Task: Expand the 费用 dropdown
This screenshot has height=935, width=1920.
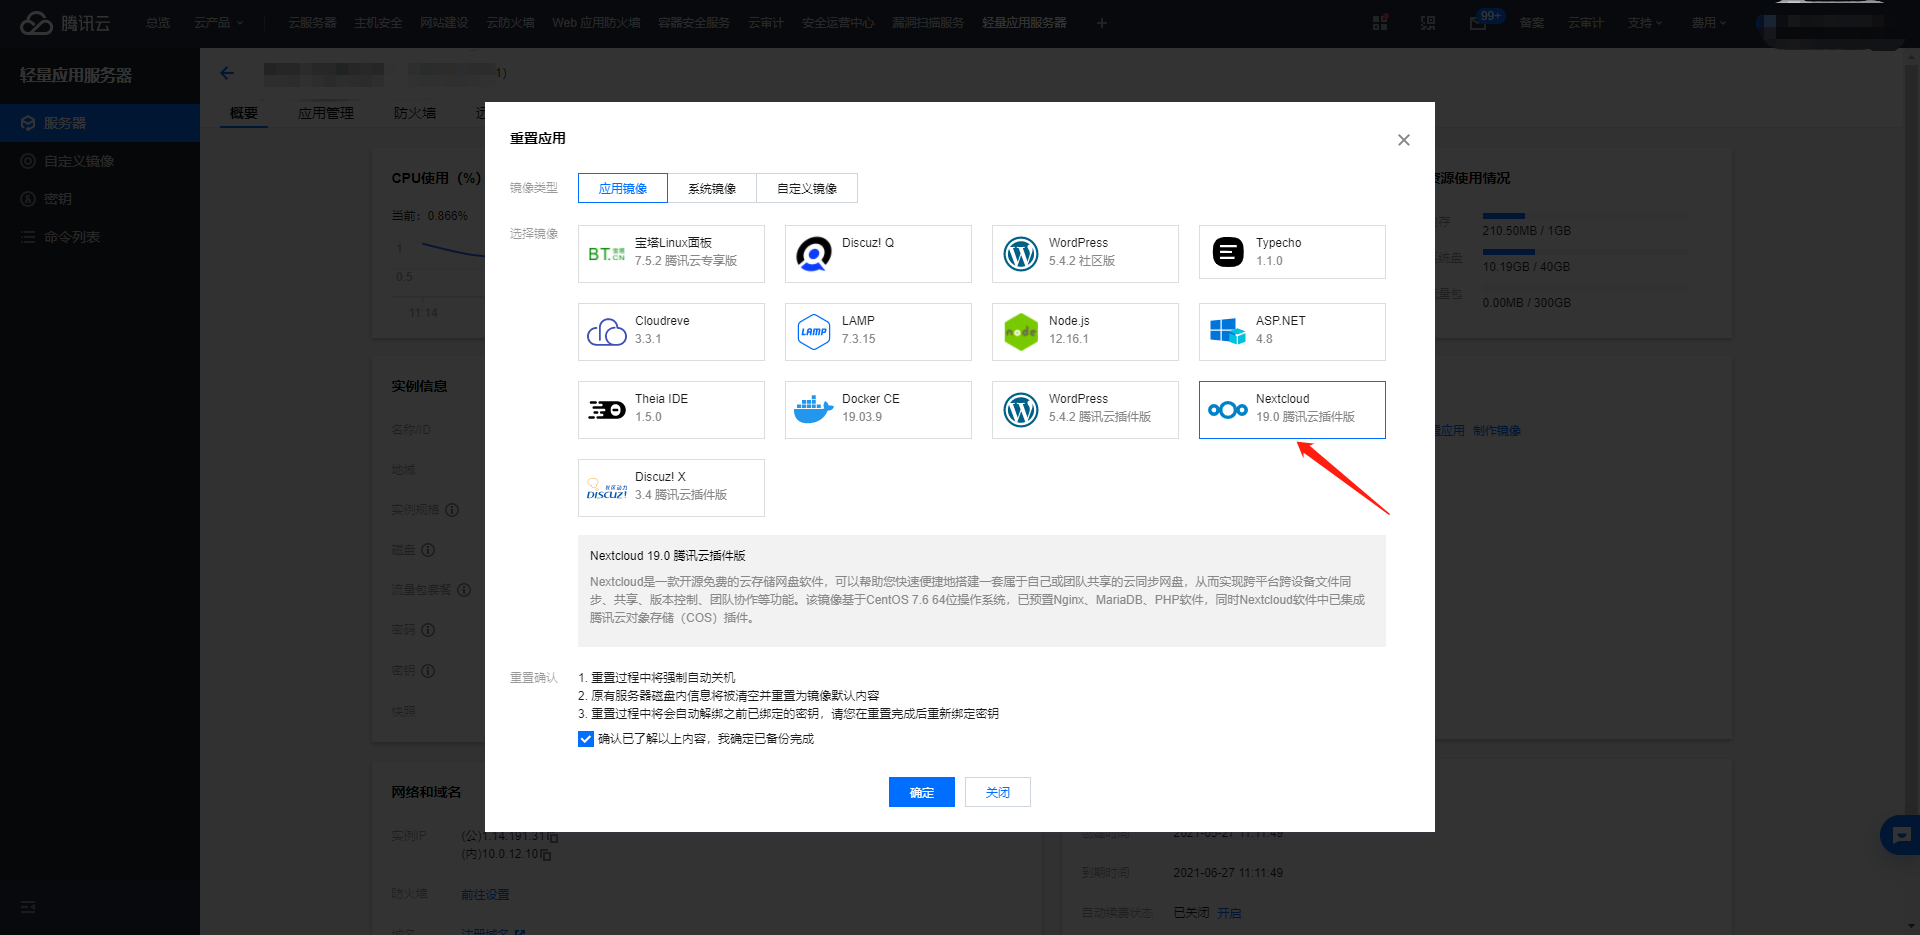Action: click(1709, 23)
